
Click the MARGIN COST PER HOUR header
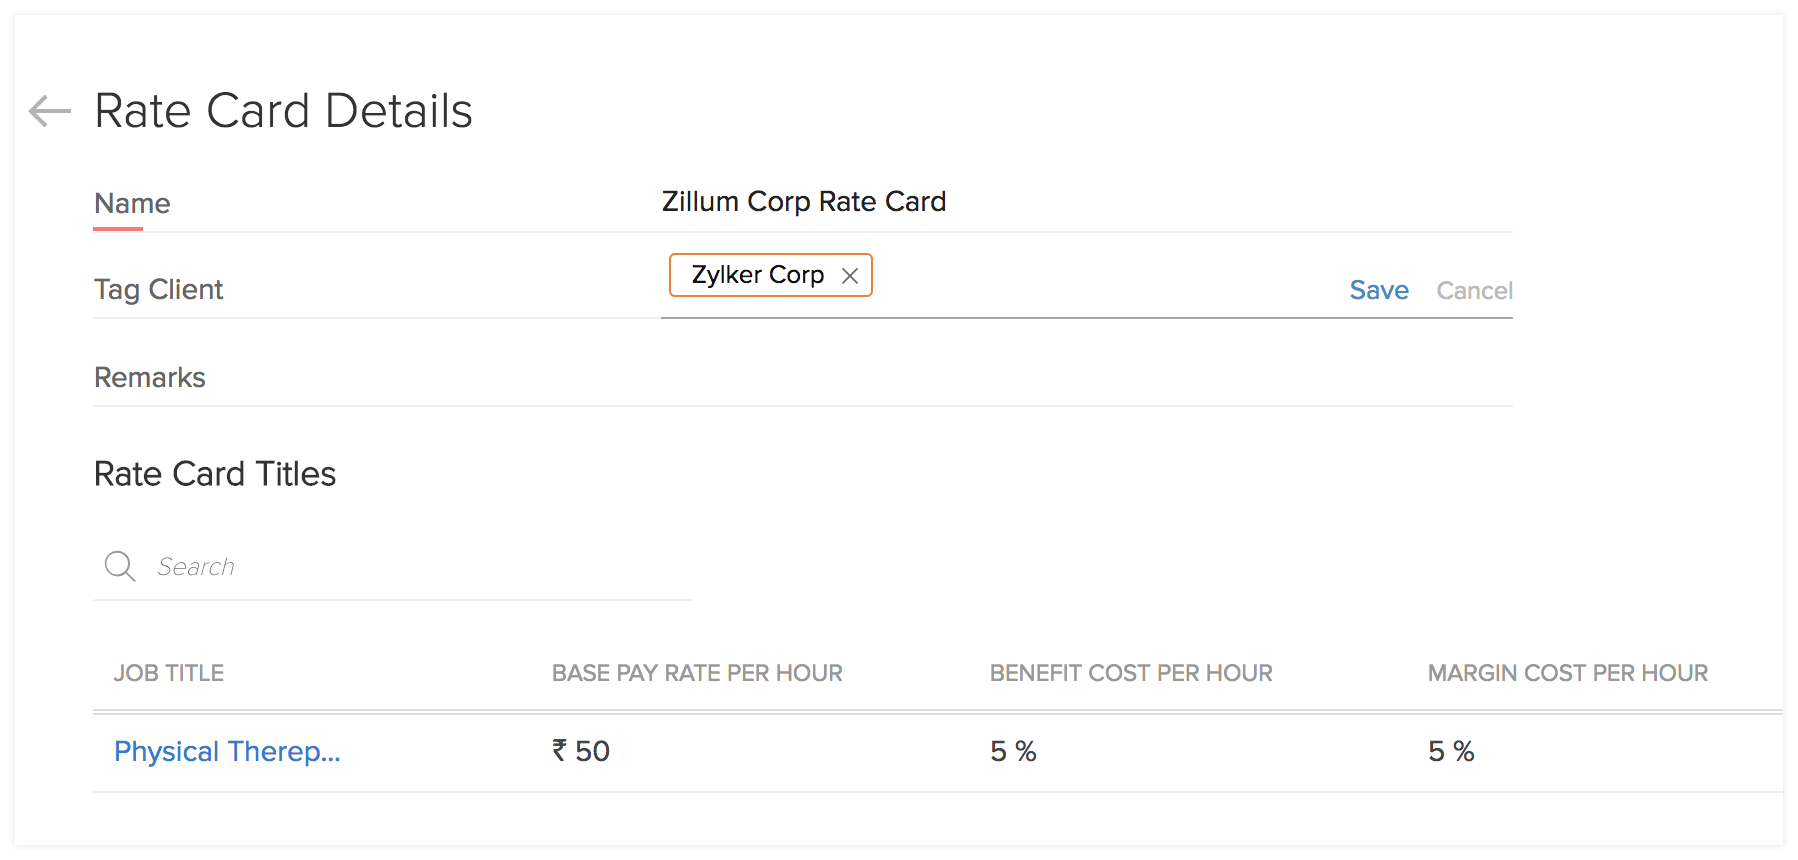tap(1567, 673)
